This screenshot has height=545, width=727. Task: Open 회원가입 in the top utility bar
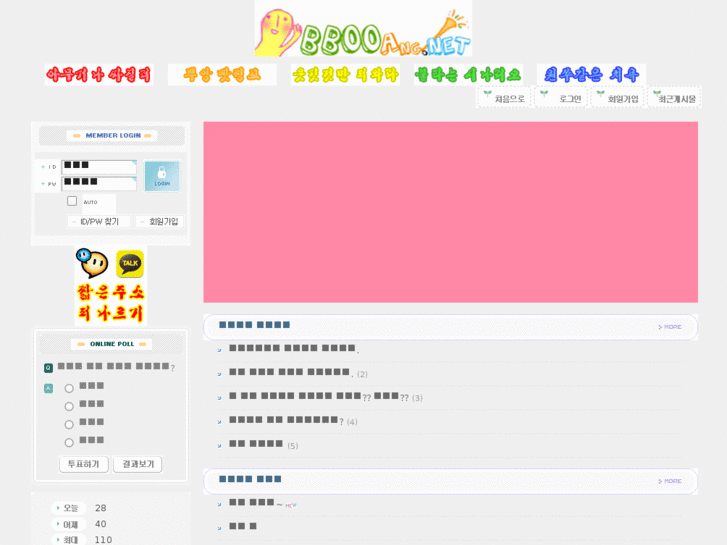[617, 97]
